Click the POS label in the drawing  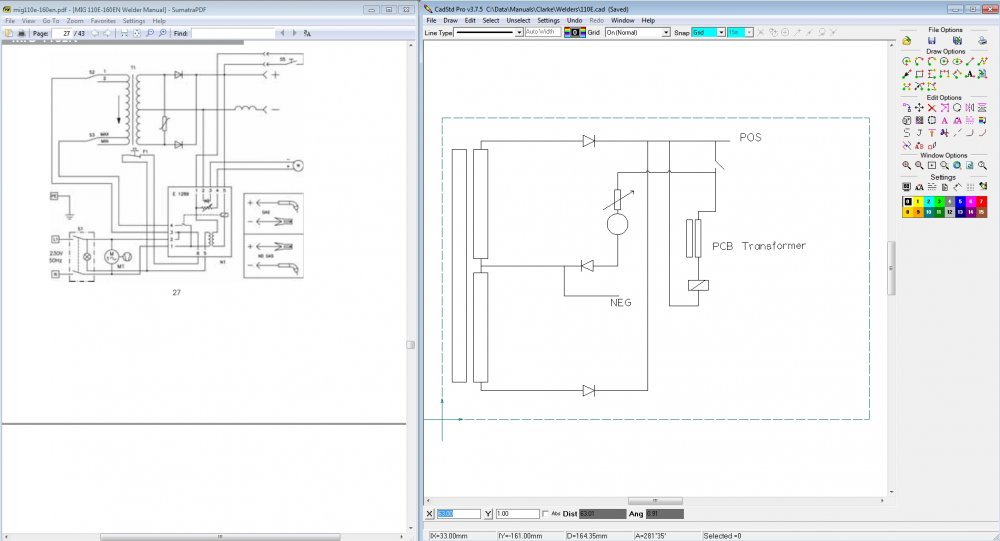click(750, 137)
